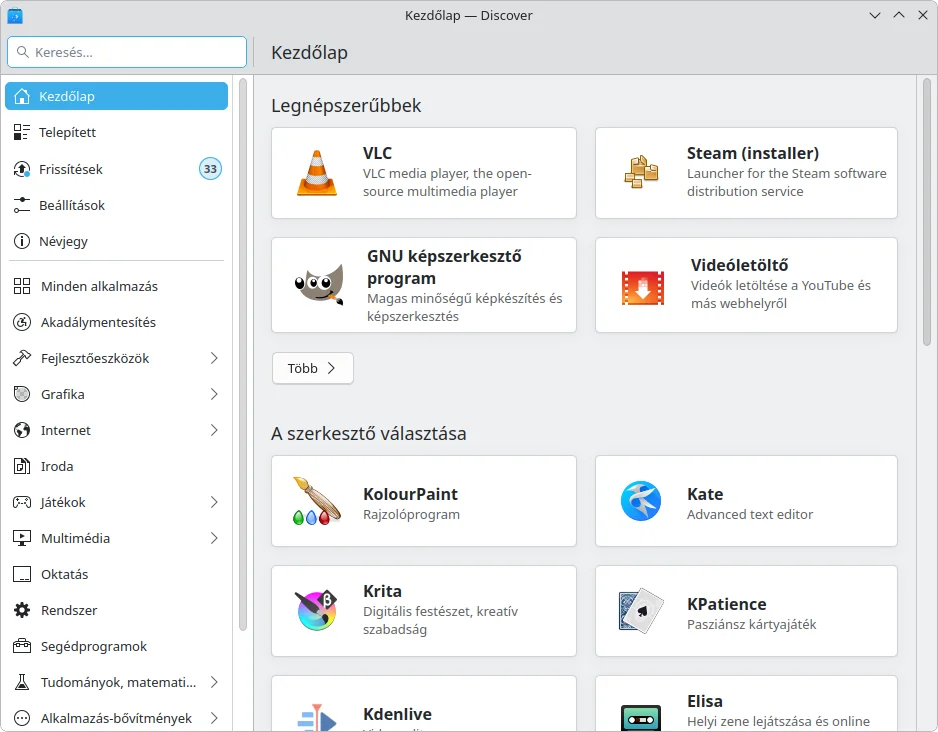This screenshot has width=938, height=732.
Task: Click the Kdenlive app icon
Action: click(x=317, y=718)
